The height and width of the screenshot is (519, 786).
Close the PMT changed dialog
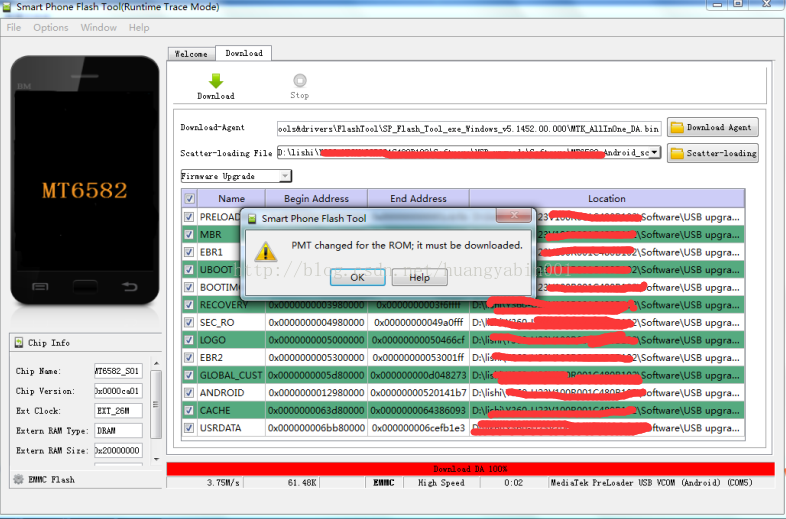pos(514,215)
